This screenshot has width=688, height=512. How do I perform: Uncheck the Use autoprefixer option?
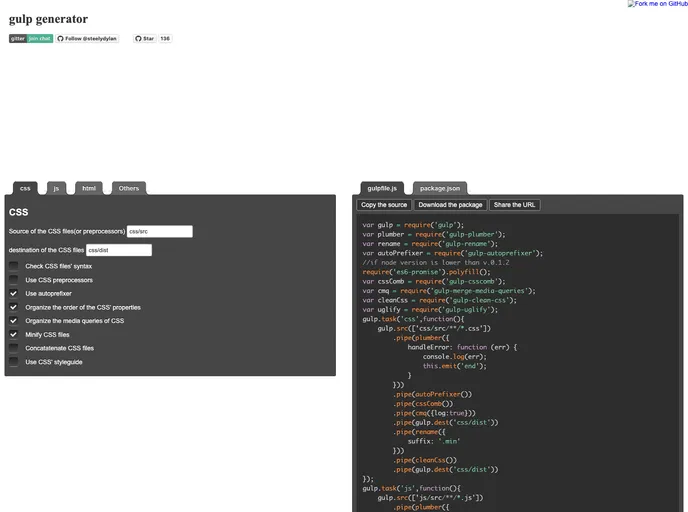(x=14, y=294)
